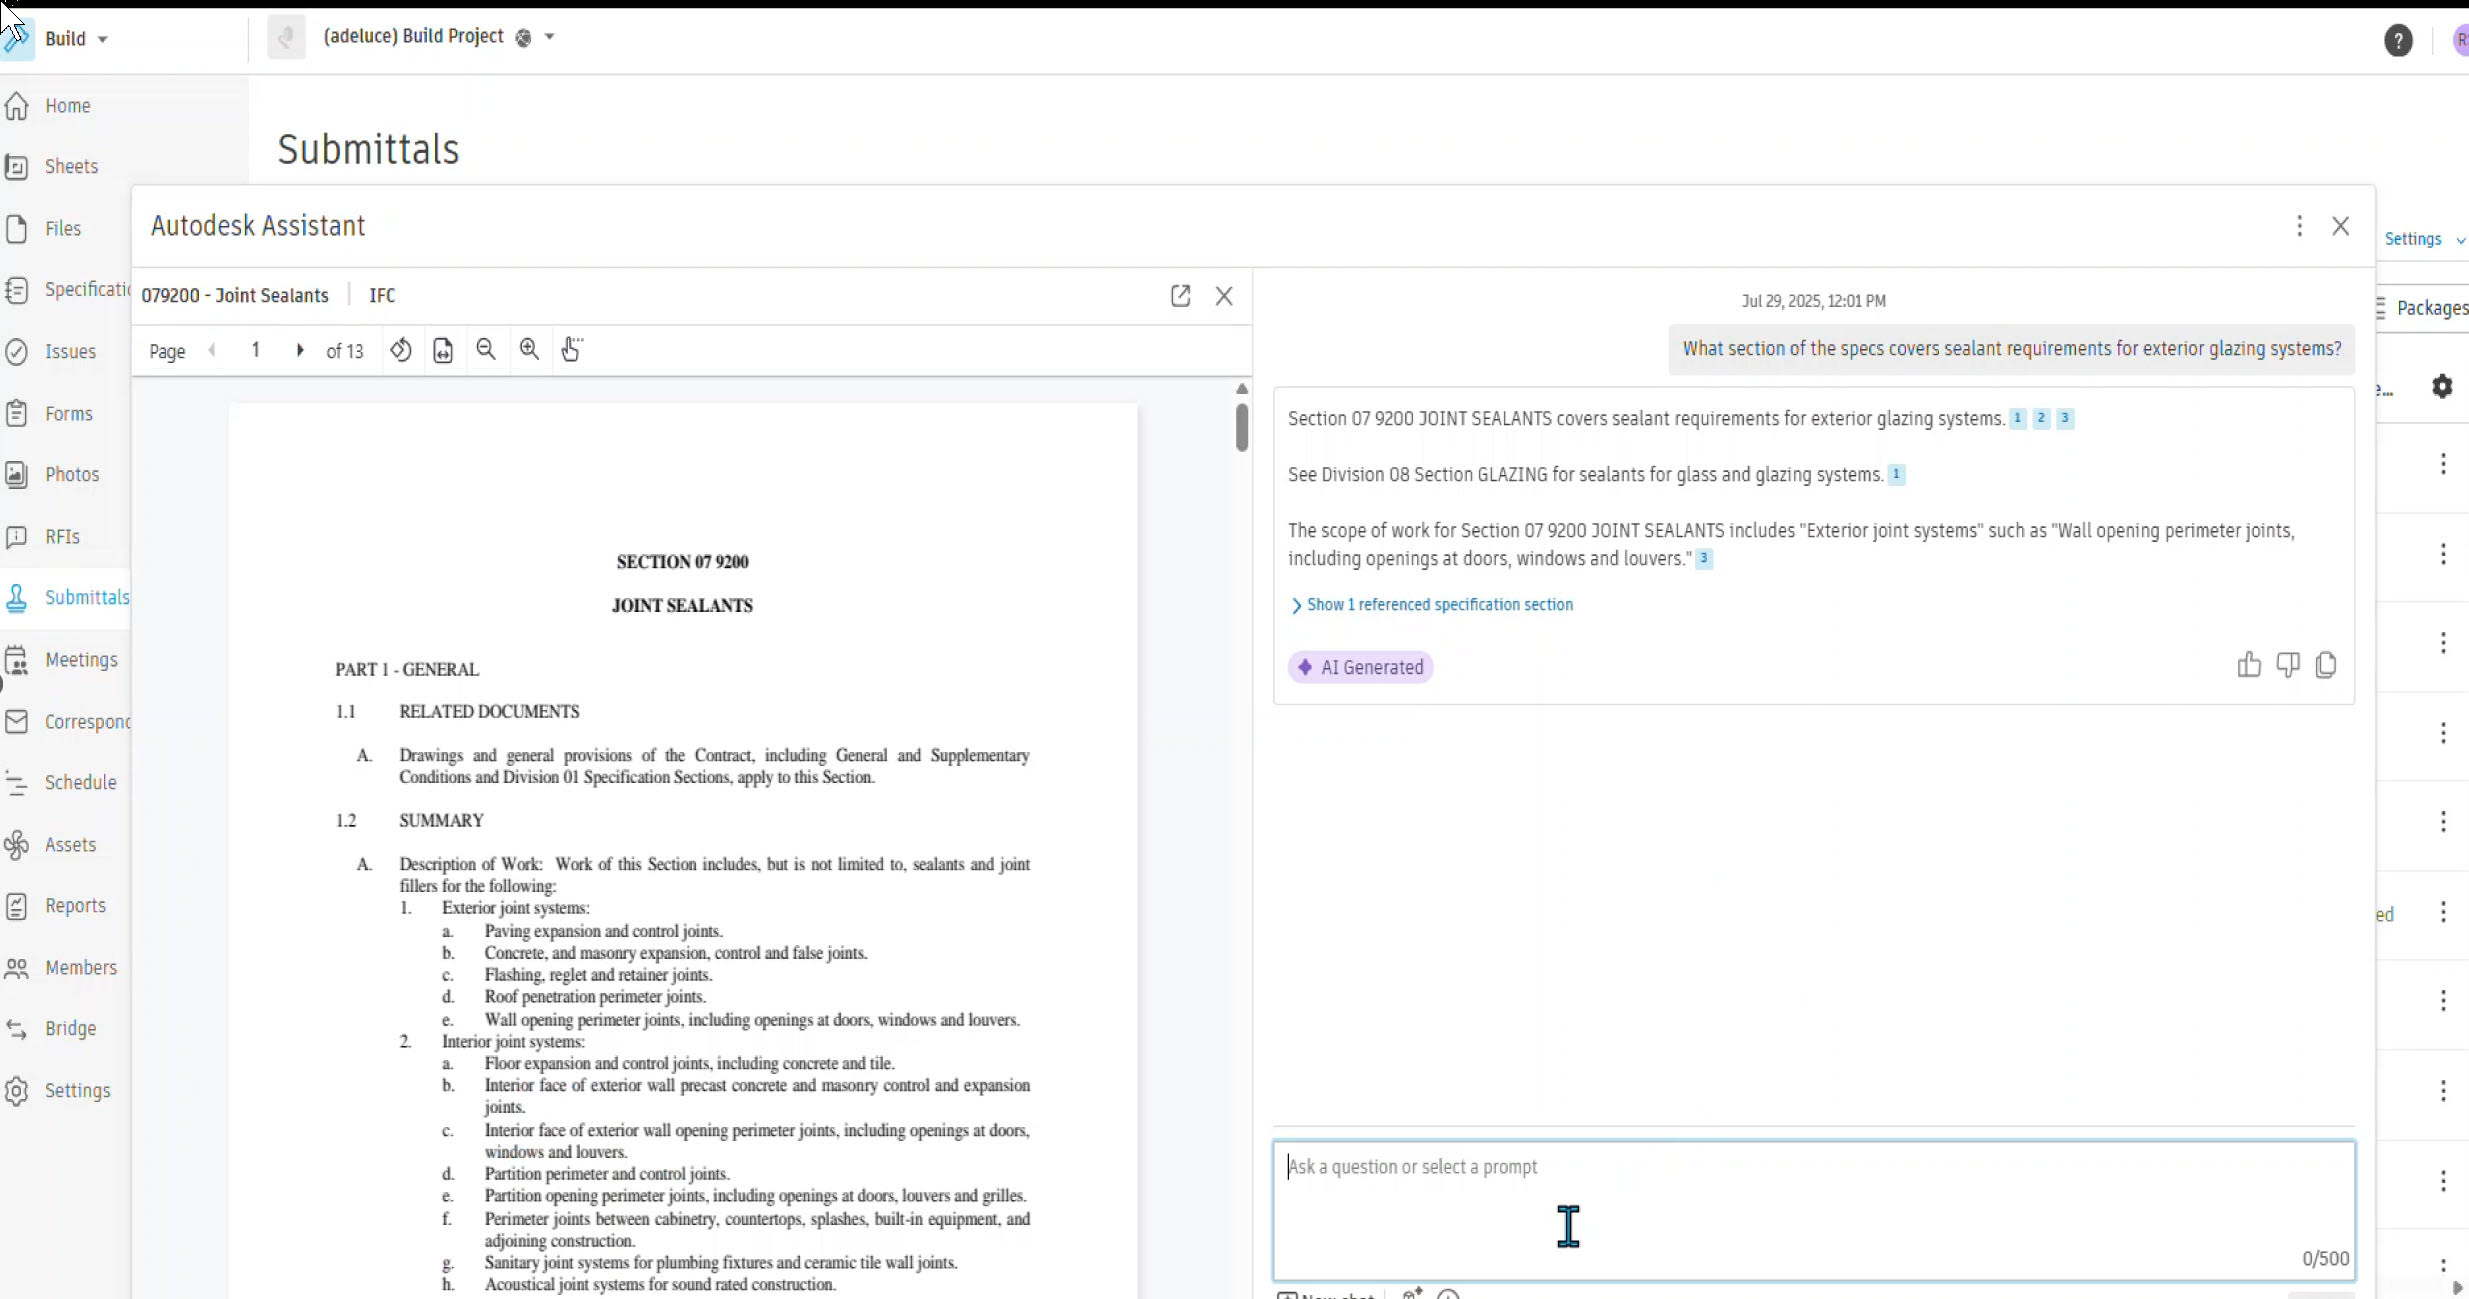Click the Jul 29, 2025 timestamp

[1813, 301]
